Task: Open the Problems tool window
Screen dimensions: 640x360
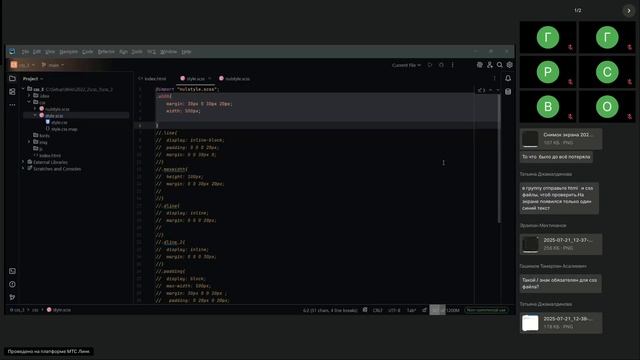Action: click(x=12, y=284)
